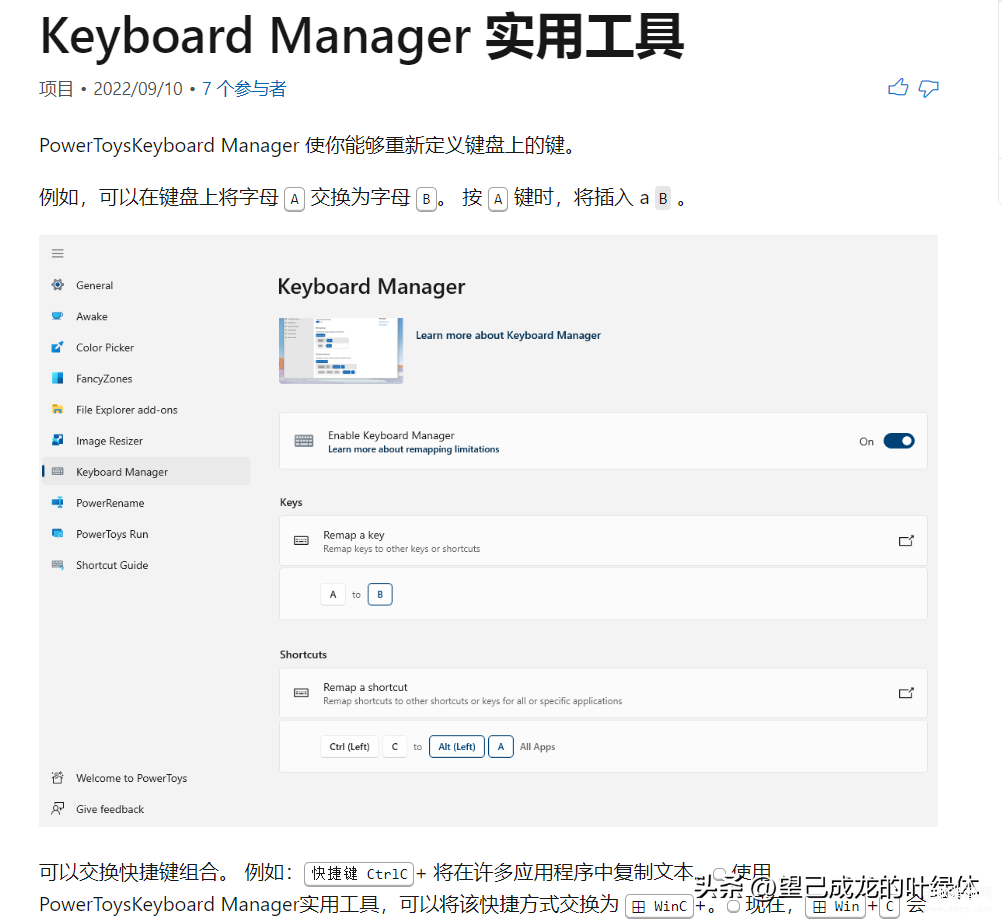Click the Welcome to PowerToys icon
The image size is (1002, 922).
click(x=58, y=778)
